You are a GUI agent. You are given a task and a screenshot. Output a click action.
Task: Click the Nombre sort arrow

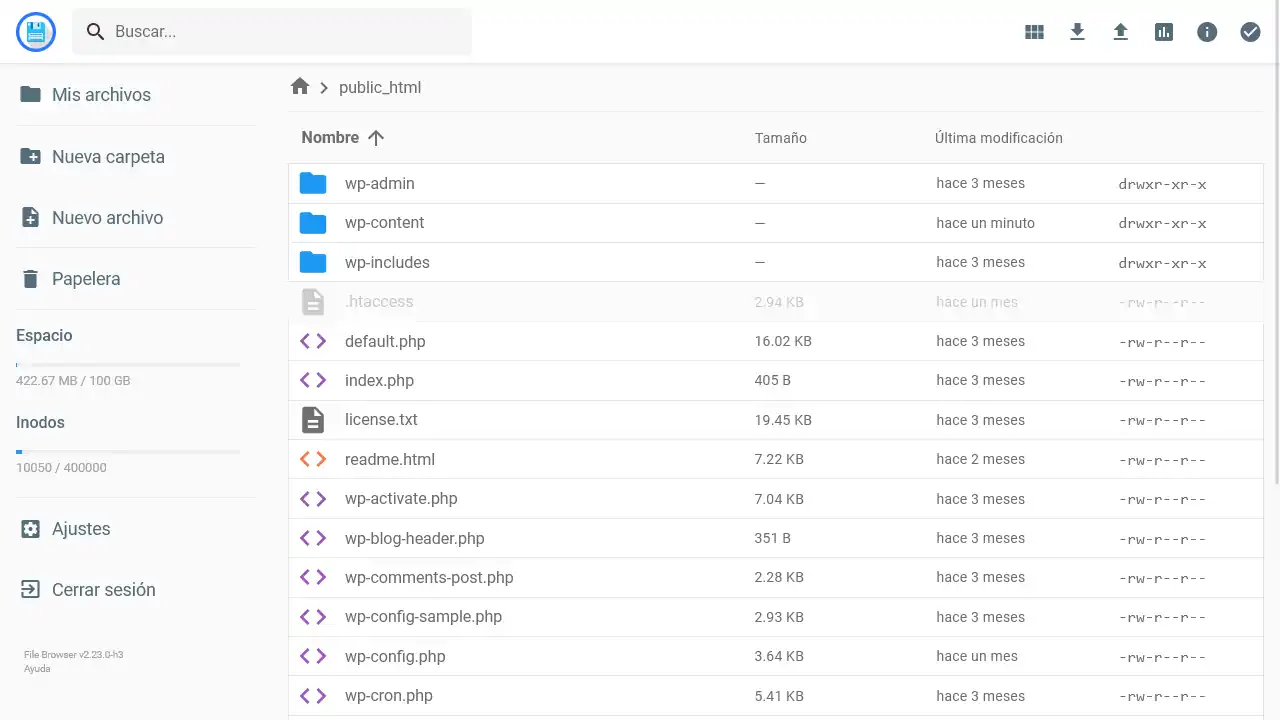click(x=376, y=138)
